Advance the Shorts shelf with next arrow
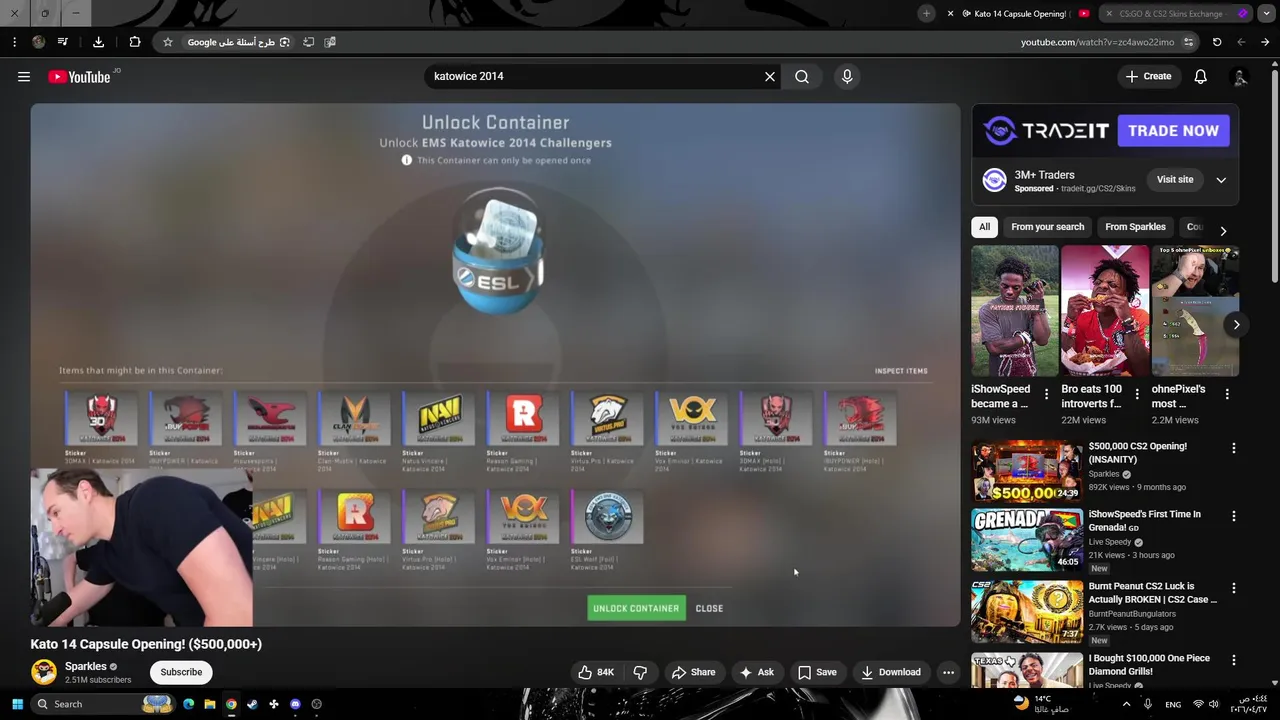The width and height of the screenshot is (1280, 720). [1236, 324]
